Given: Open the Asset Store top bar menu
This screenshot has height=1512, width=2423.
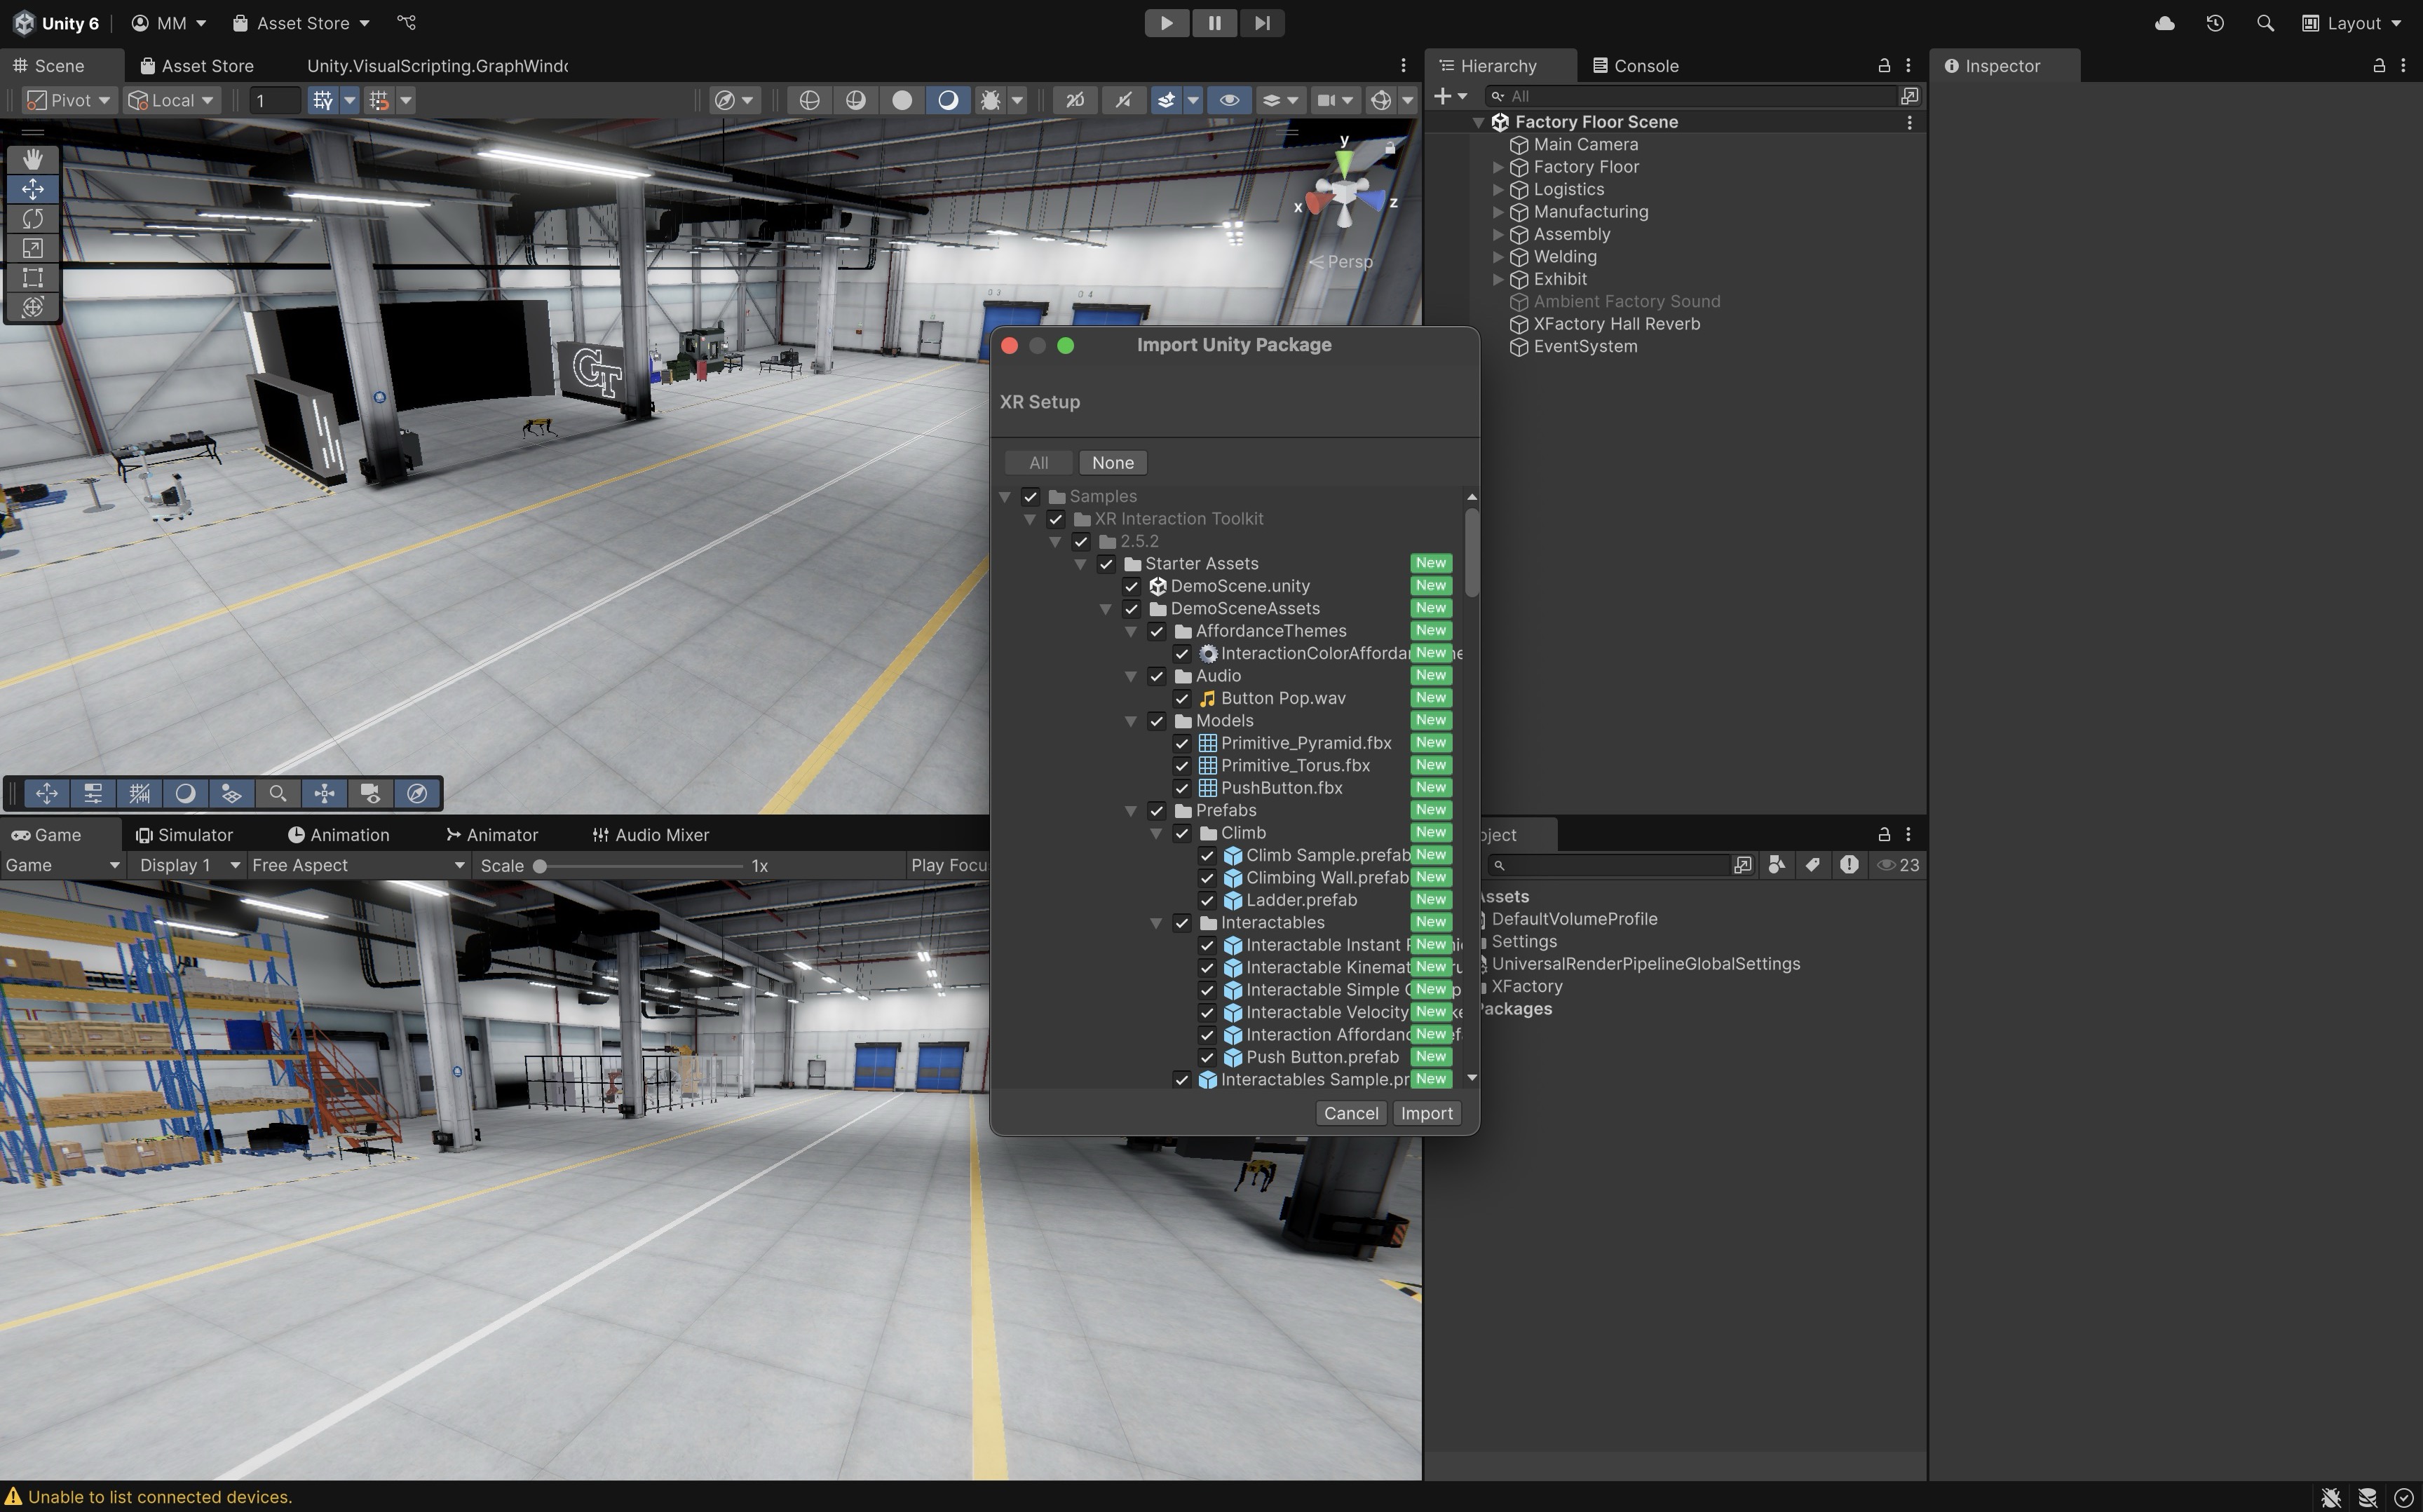Looking at the screenshot, I should click(x=301, y=23).
